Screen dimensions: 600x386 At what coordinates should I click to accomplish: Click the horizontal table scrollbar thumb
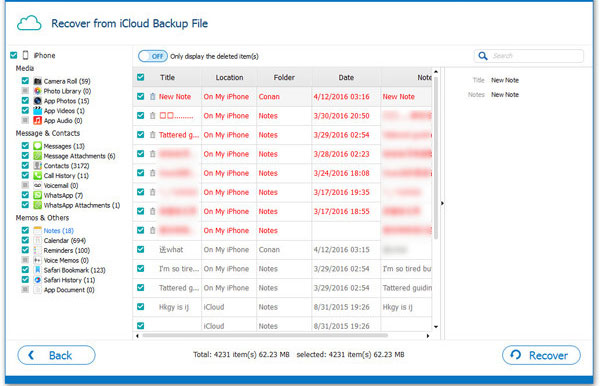[265, 336]
